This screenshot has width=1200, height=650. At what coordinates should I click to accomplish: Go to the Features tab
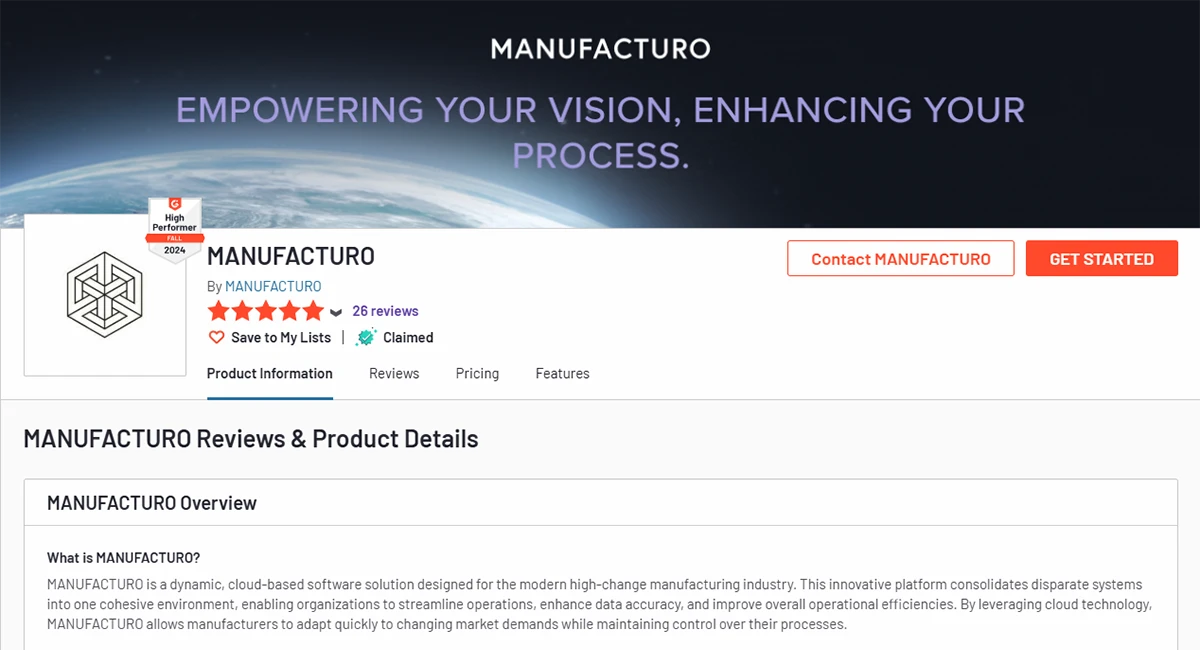pos(562,374)
